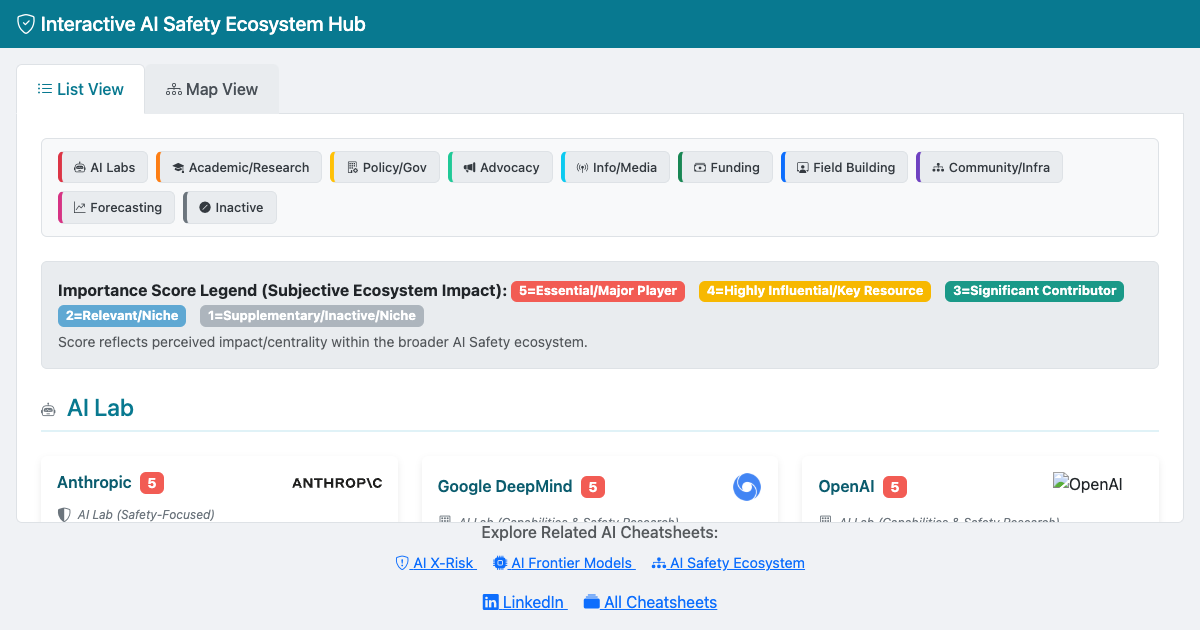Click the shield icon in page header
The width and height of the screenshot is (1200, 630).
(26, 24)
